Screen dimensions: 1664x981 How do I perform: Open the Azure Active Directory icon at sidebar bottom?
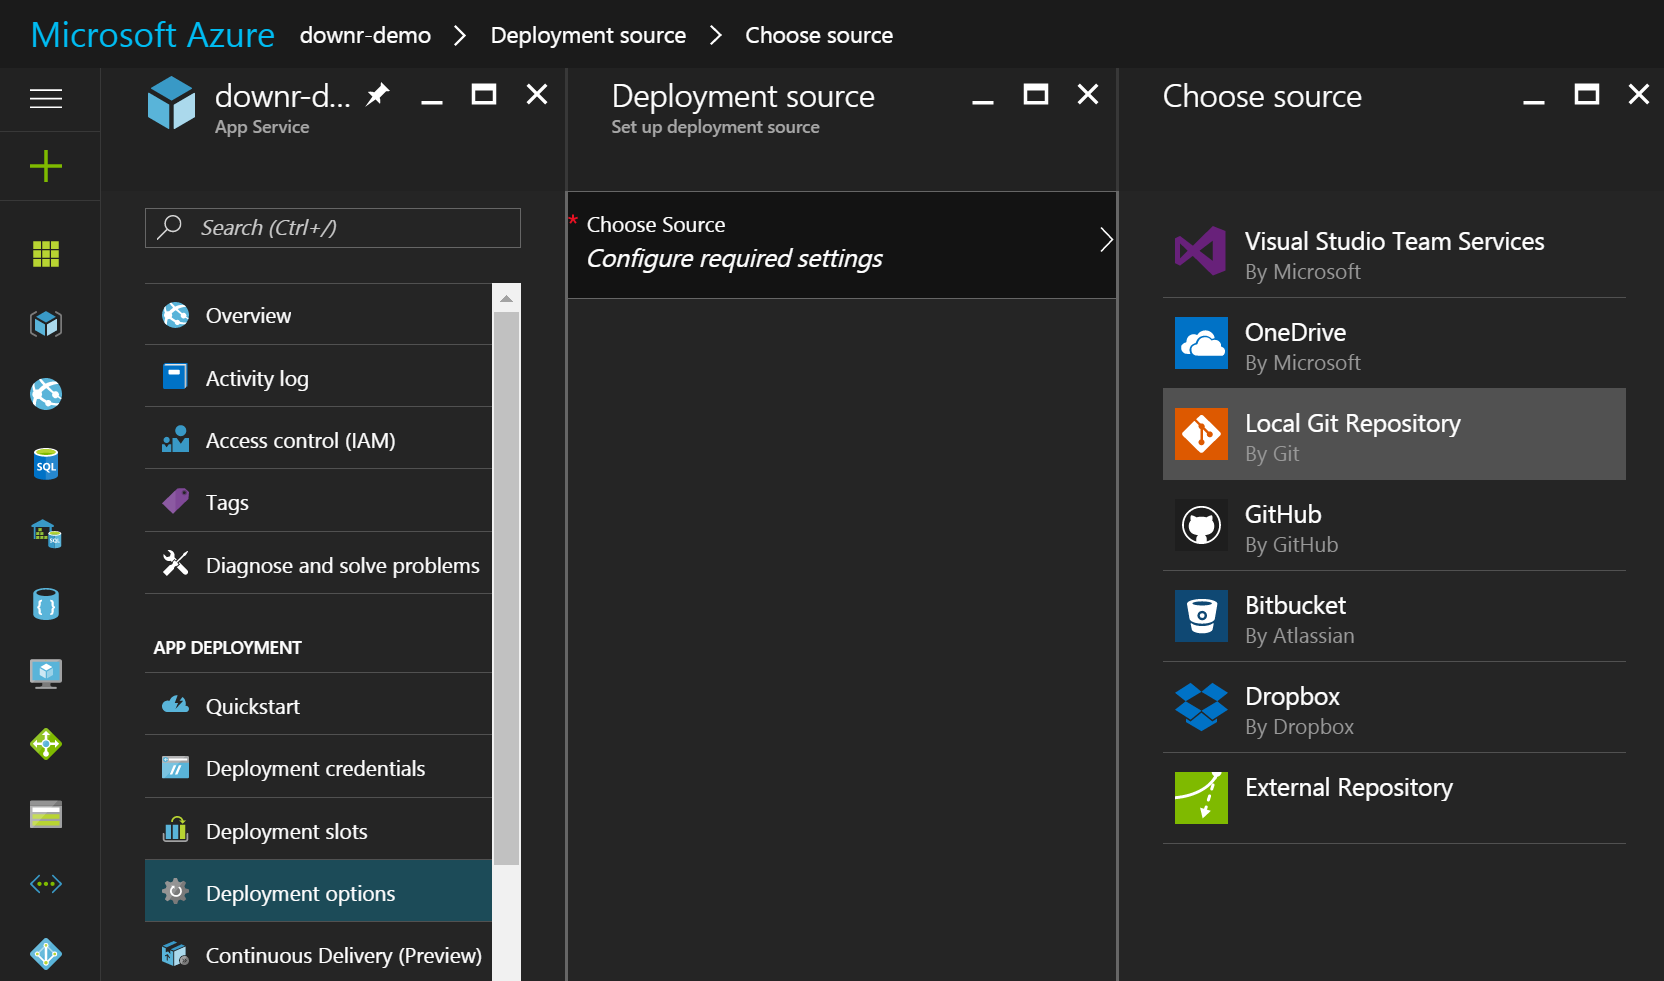(46, 954)
